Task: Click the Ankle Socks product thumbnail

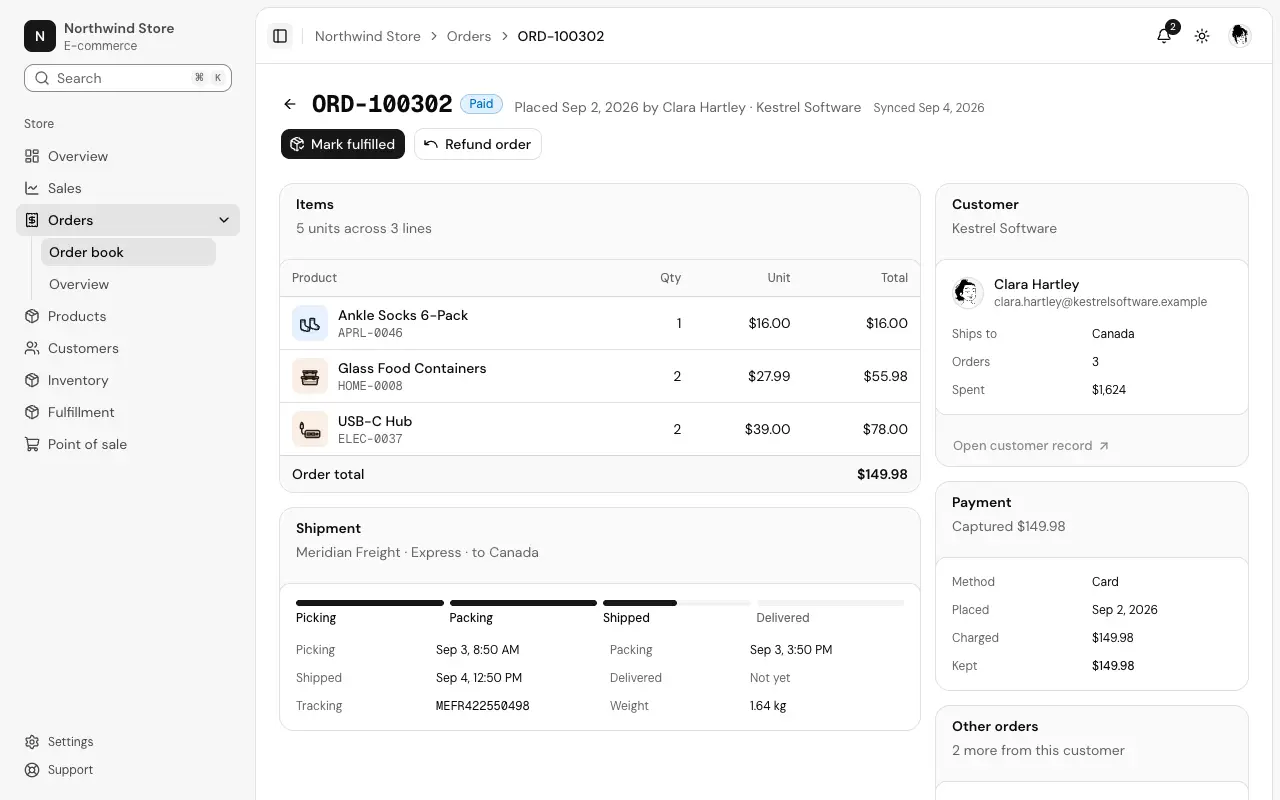Action: 310,323
